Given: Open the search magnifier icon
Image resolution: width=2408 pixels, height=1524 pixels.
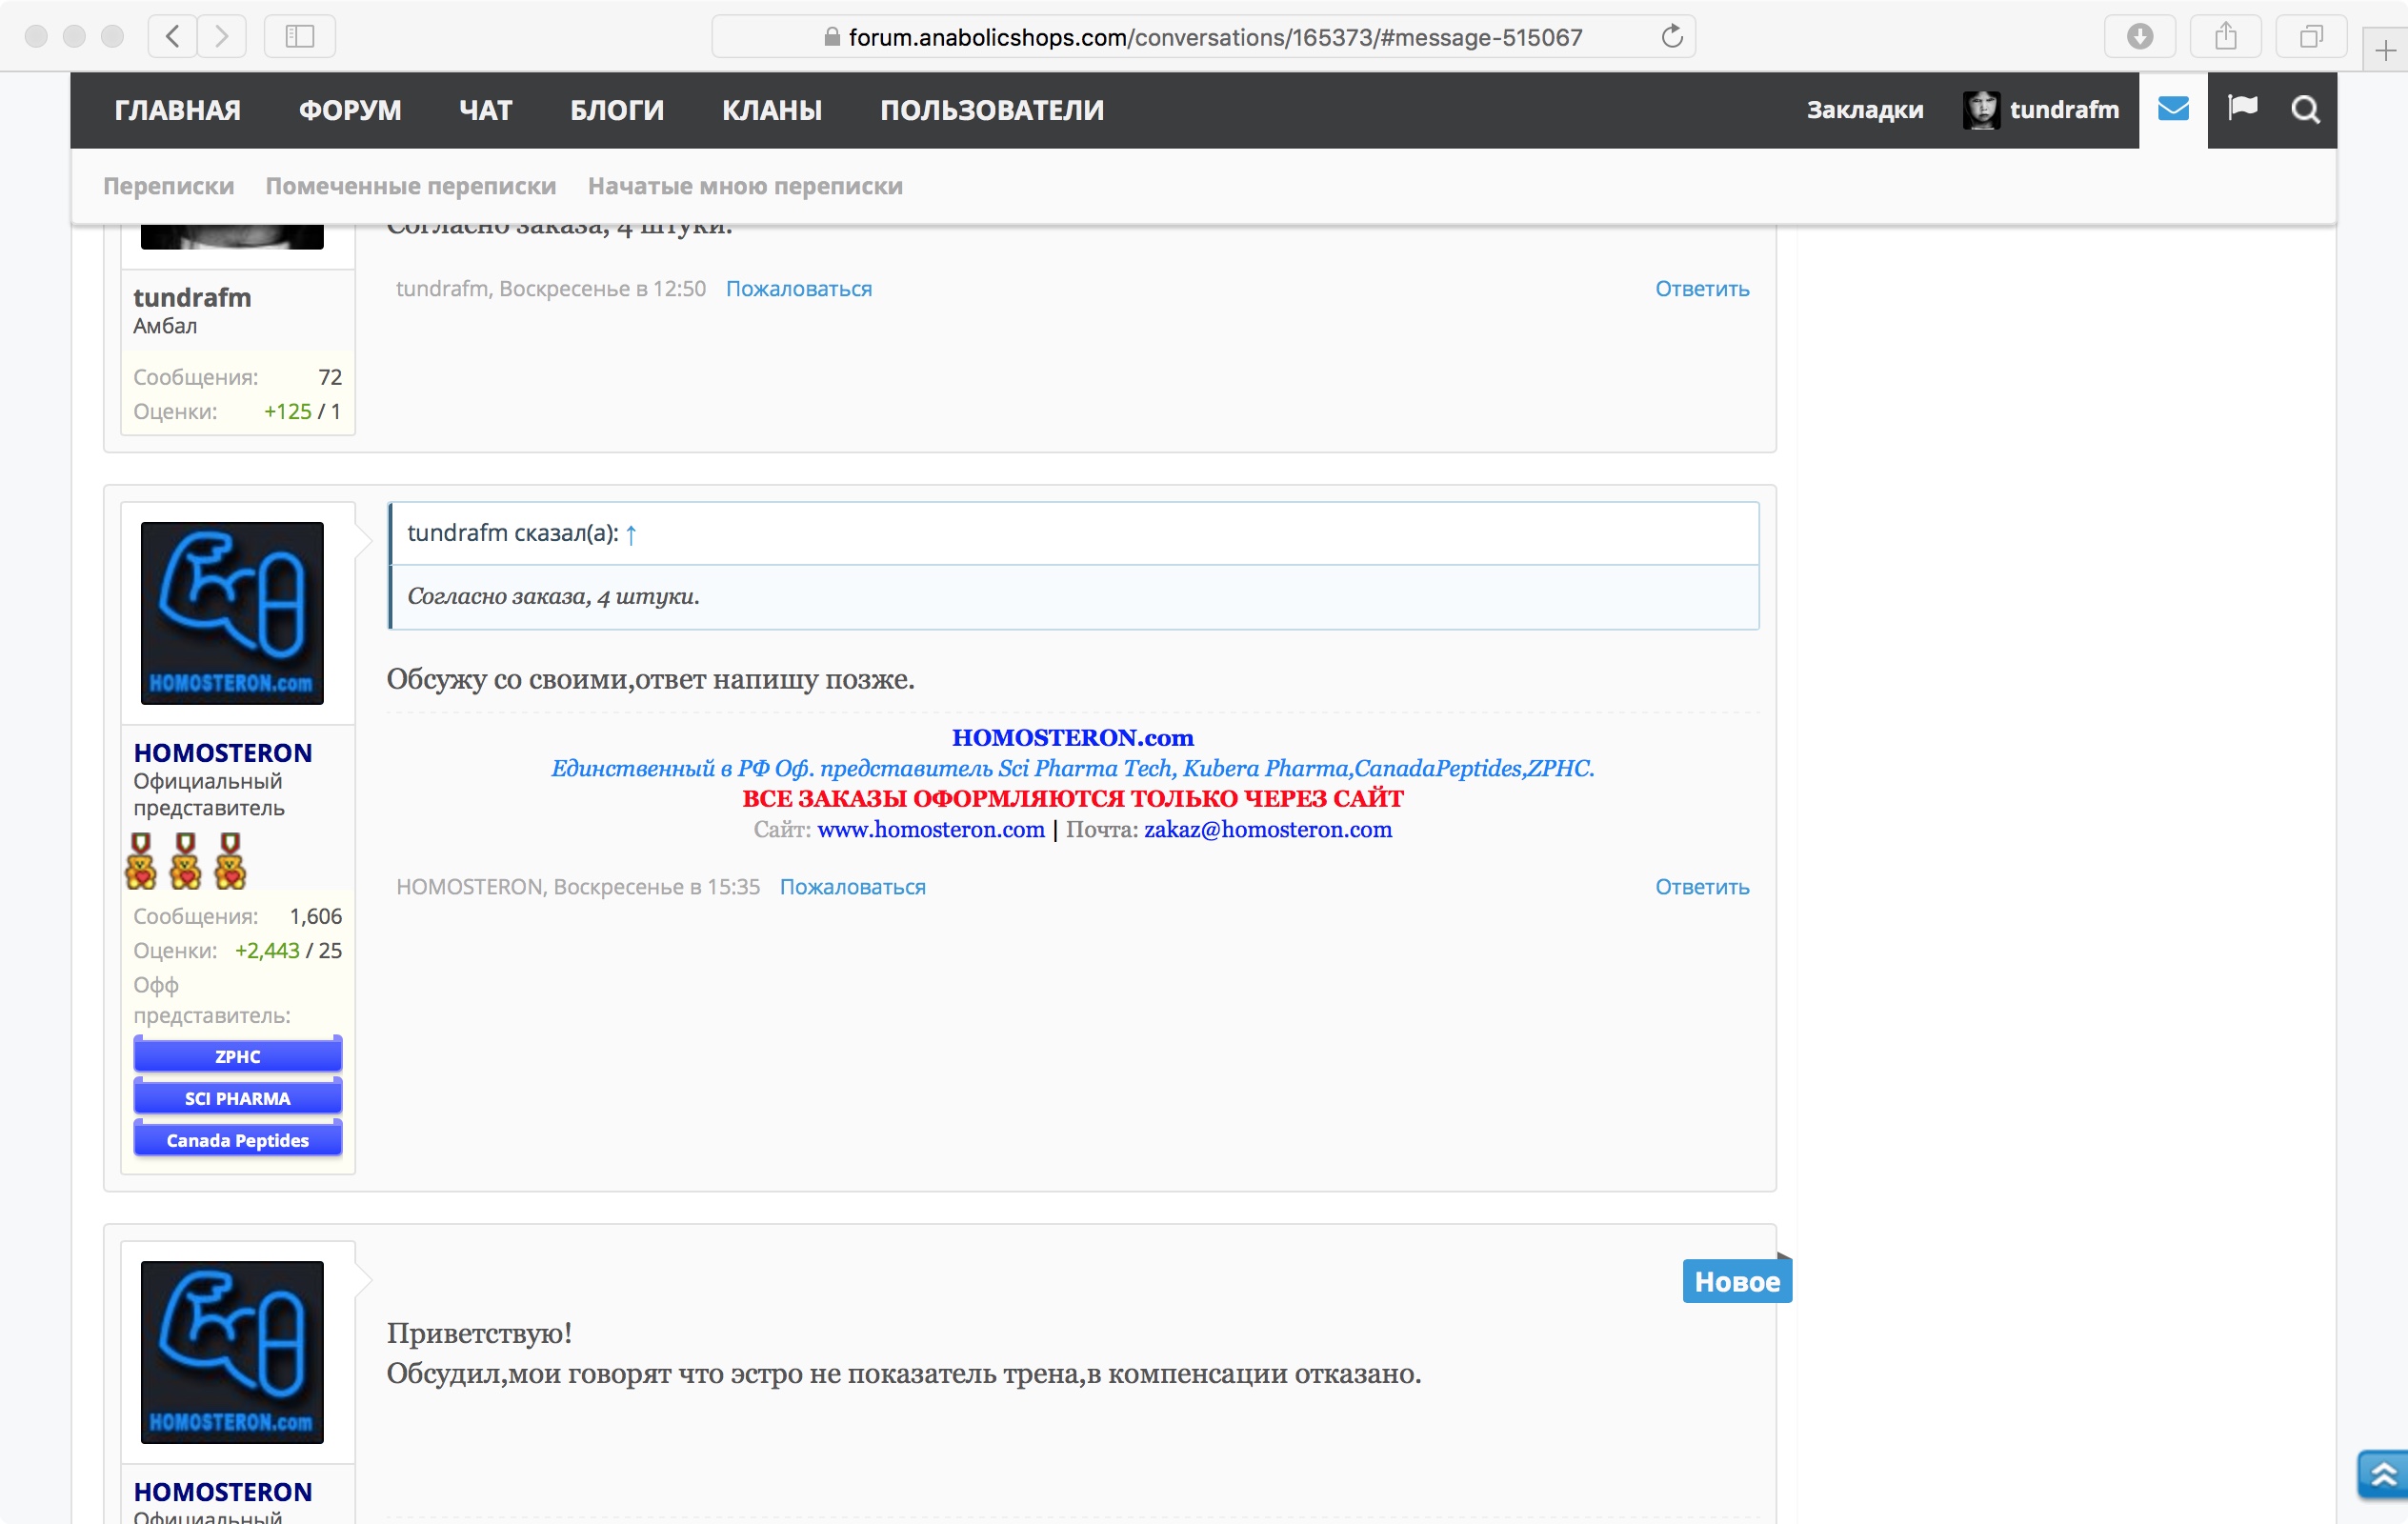Looking at the screenshot, I should [x=2304, y=109].
